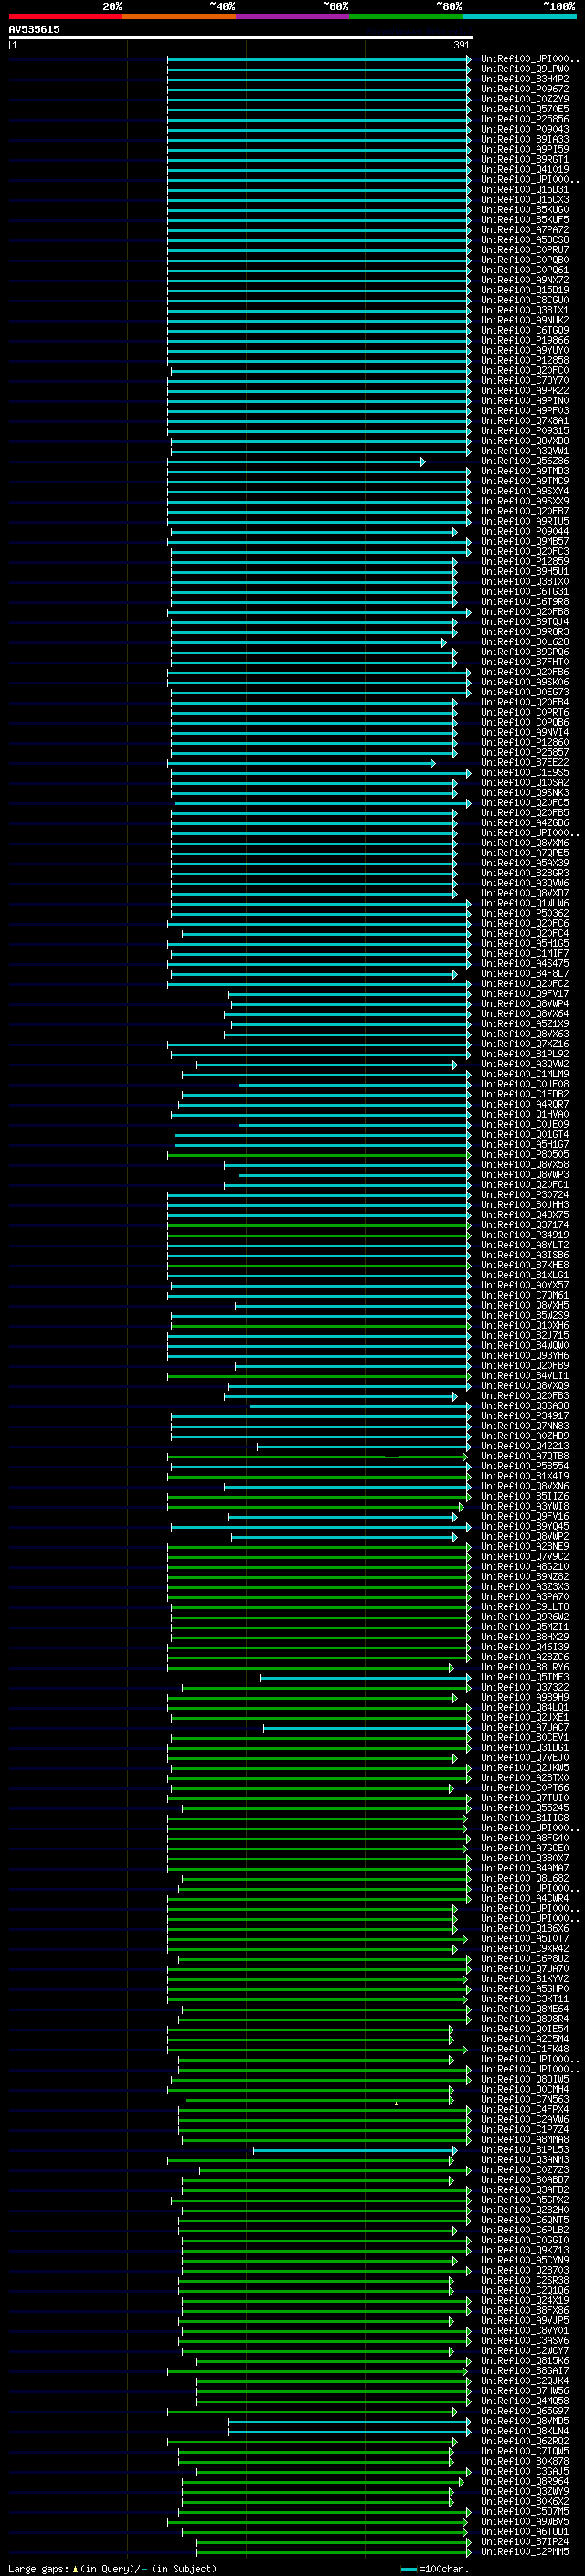This screenshot has width=585, height=2576.
Task: Open hit UniRef100_P25856
Action: coord(525,119)
